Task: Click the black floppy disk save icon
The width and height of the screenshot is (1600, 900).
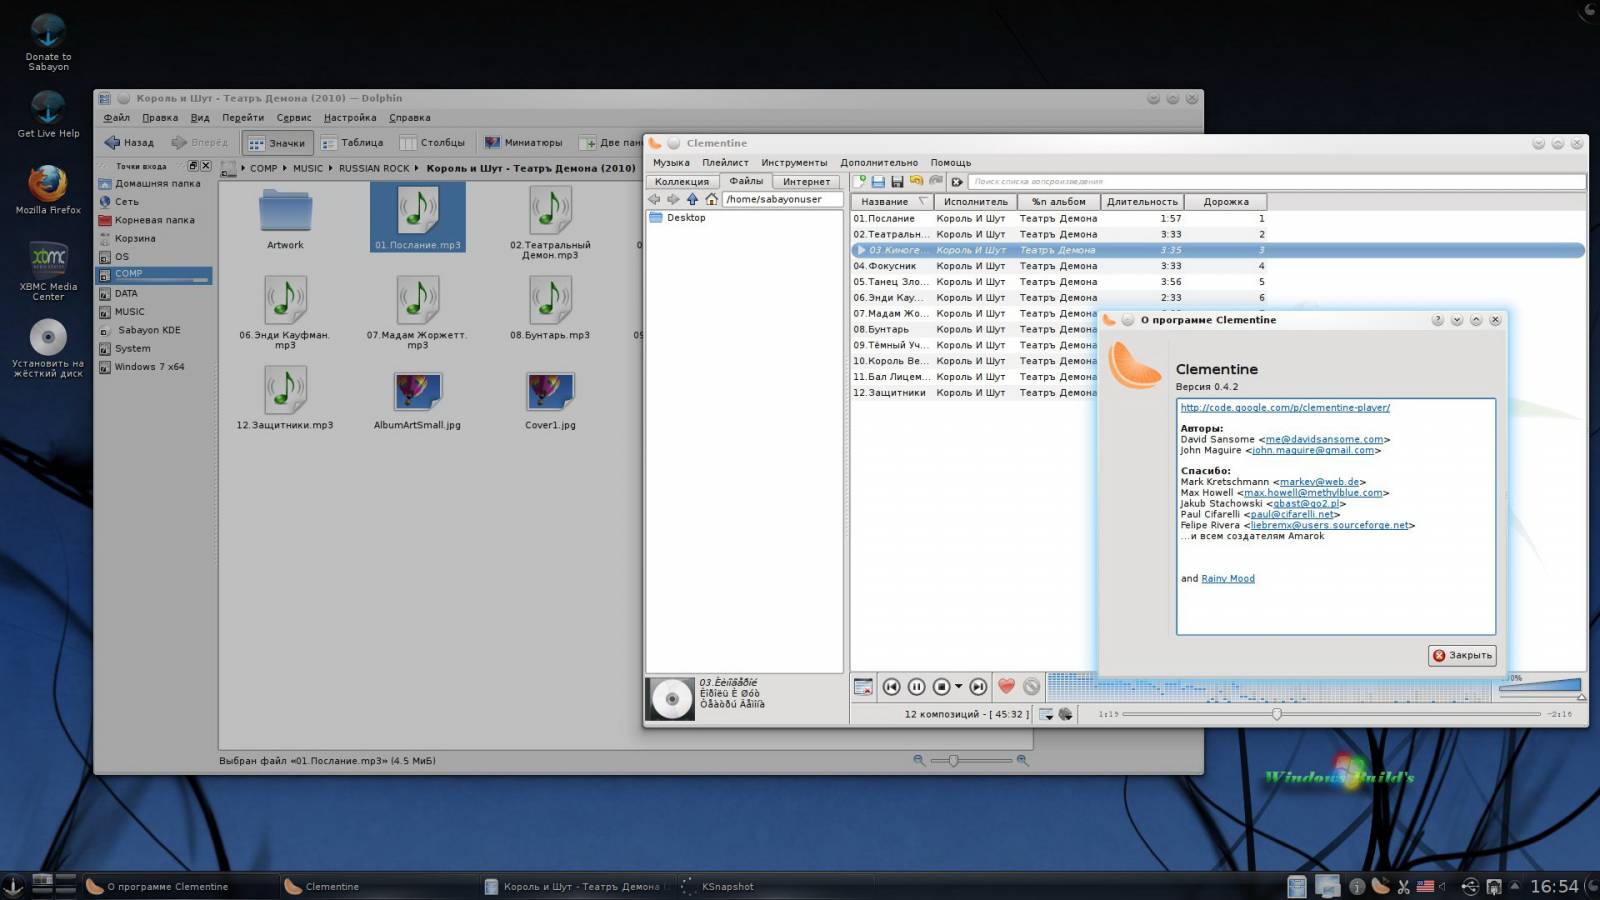Action: 897,181
